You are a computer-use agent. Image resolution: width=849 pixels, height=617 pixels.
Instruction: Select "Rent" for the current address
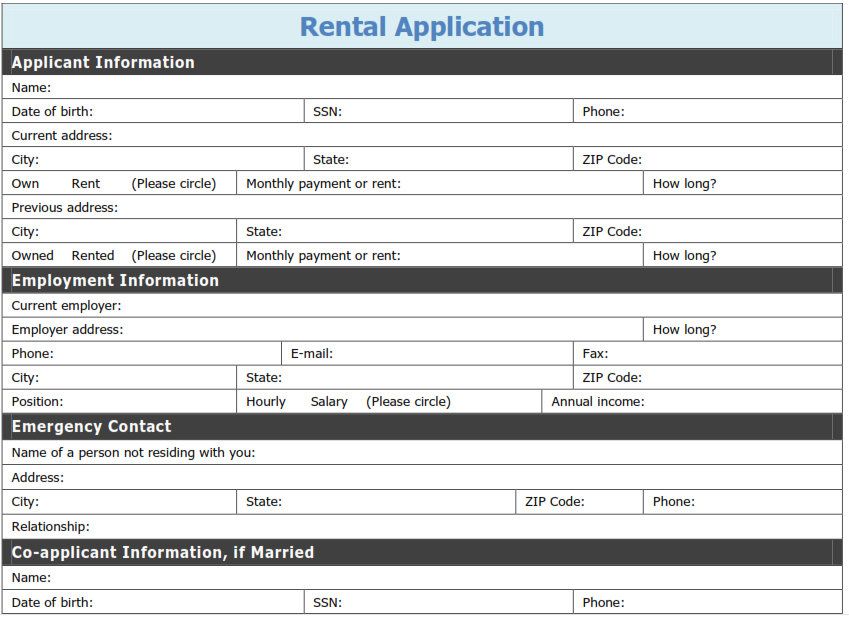86,184
